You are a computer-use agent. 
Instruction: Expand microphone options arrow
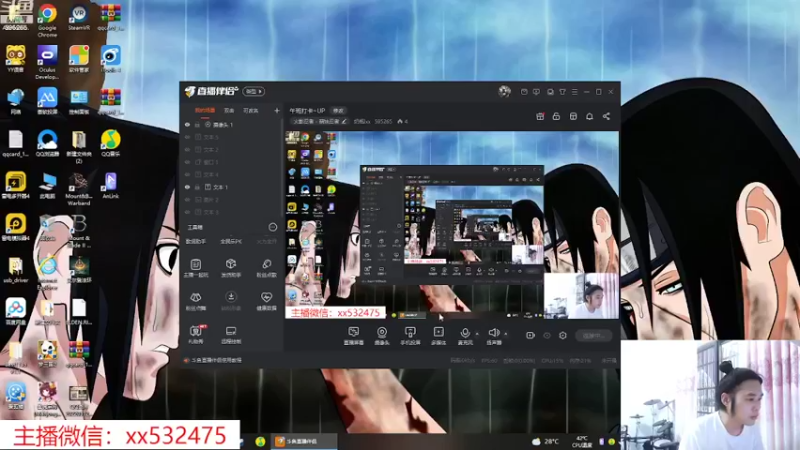[477, 334]
